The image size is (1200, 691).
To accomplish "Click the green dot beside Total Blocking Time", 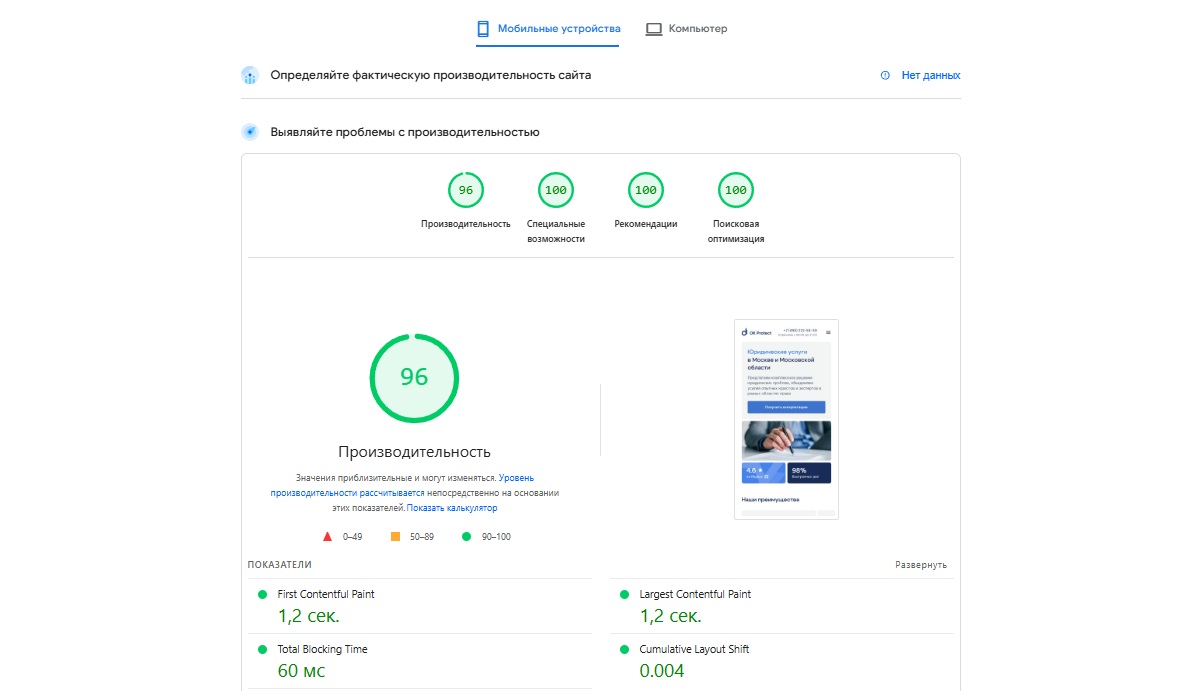I will pos(263,649).
